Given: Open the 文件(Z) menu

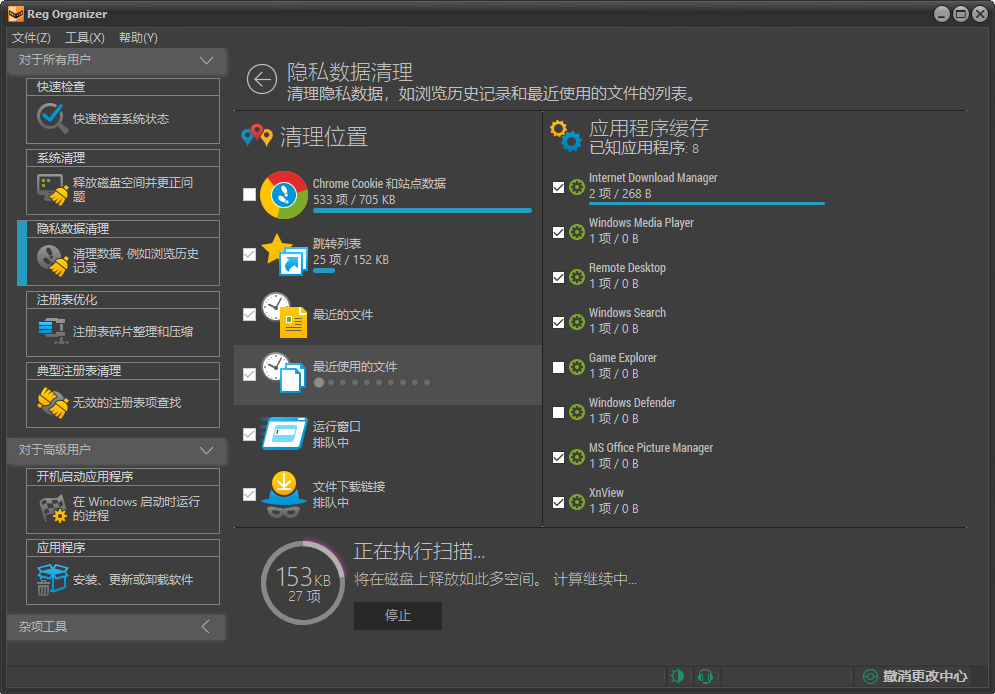Looking at the screenshot, I should 31,37.
